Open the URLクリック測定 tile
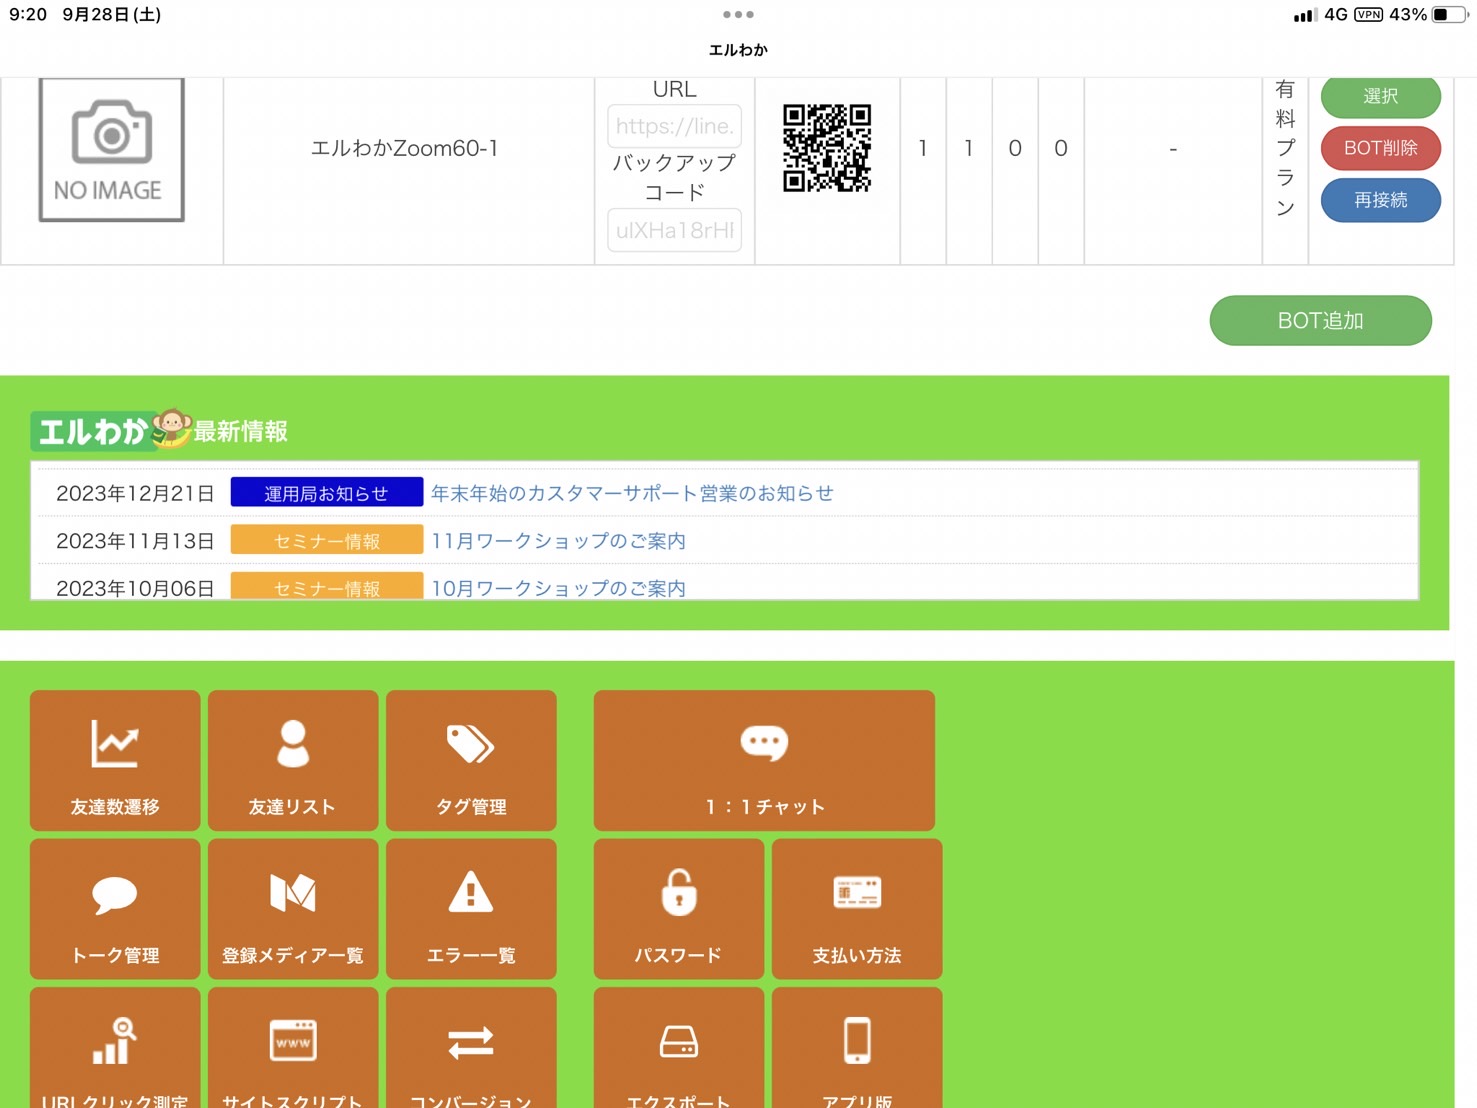Viewport: 1477px width, 1108px height. (x=115, y=1048)
